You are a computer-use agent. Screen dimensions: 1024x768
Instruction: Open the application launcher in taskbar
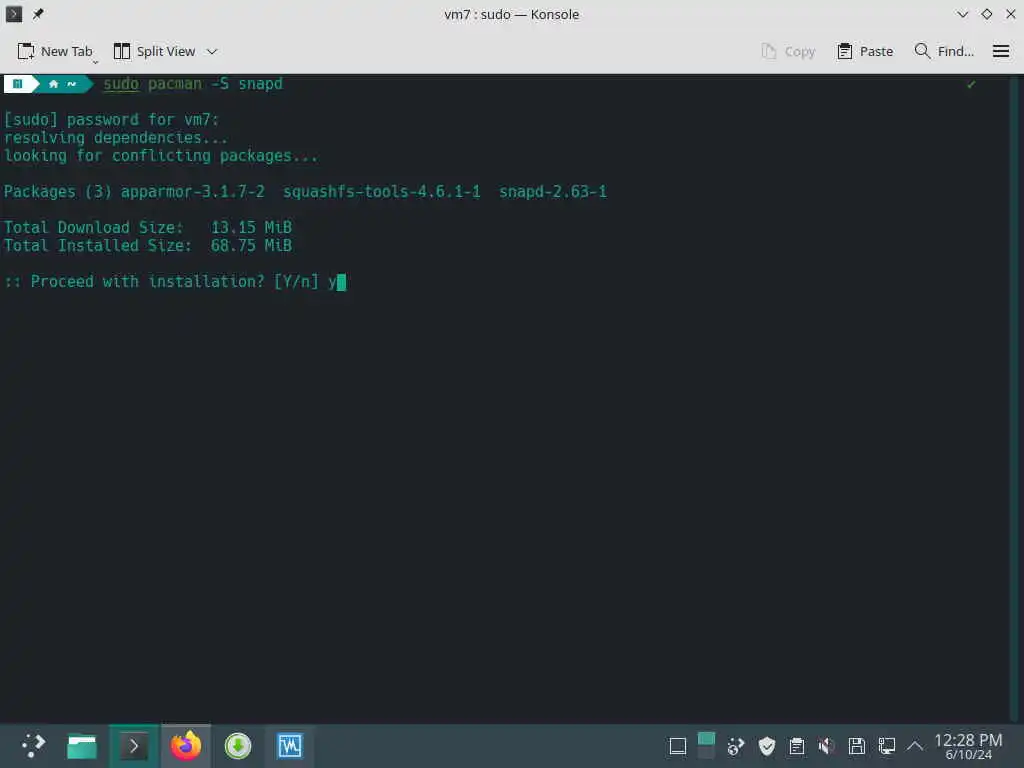point(33,746)
